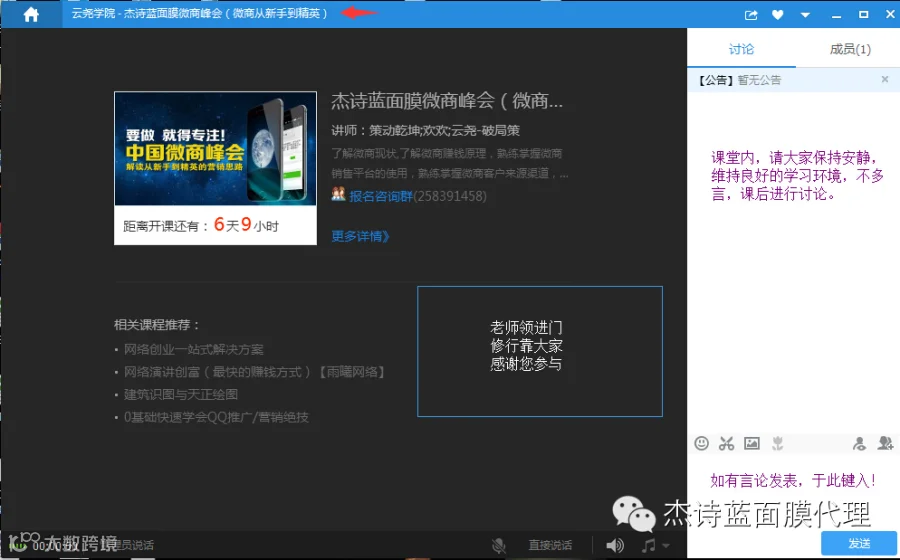Click the group consultation people icon
Image resolution: width=900 pixels, height=560 pixels.
point(339,195)
